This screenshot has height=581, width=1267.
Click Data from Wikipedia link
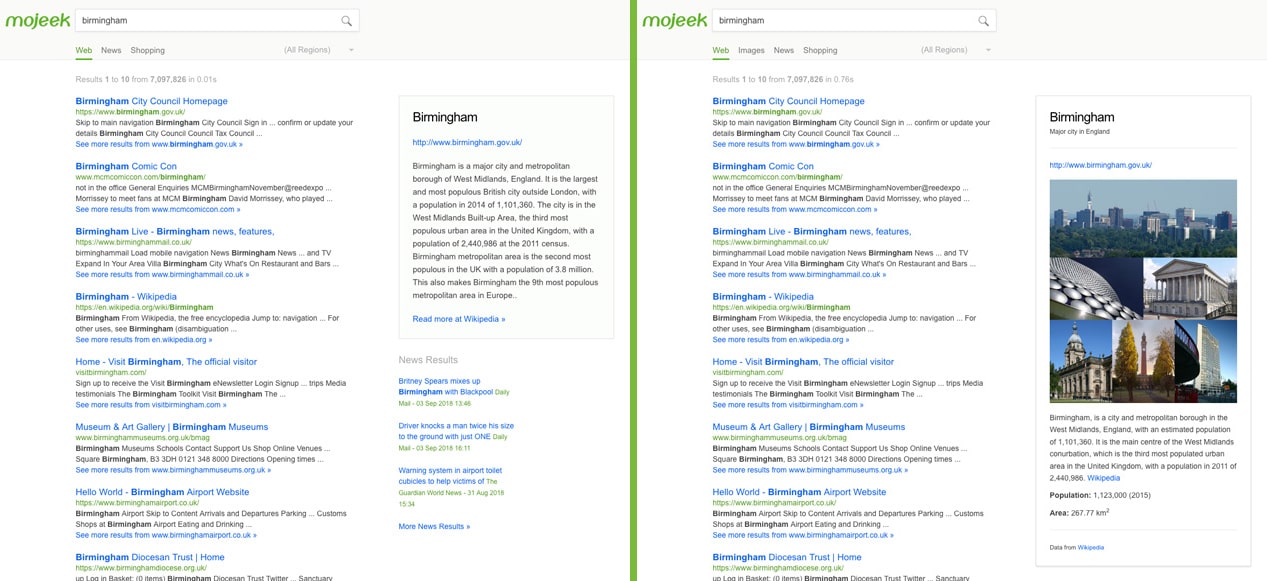(x=1090, y=547)
